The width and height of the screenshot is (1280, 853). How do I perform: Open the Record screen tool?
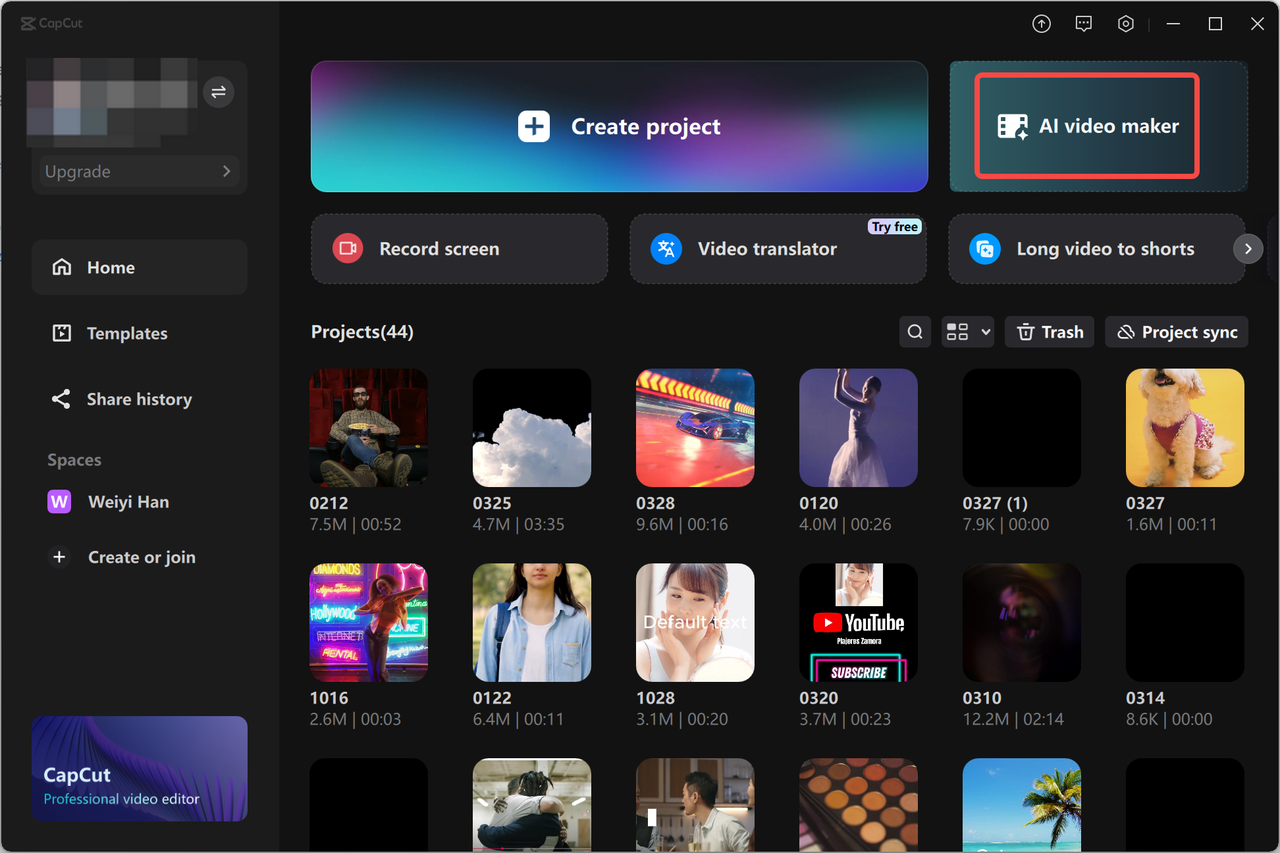(x=459, y=248)
